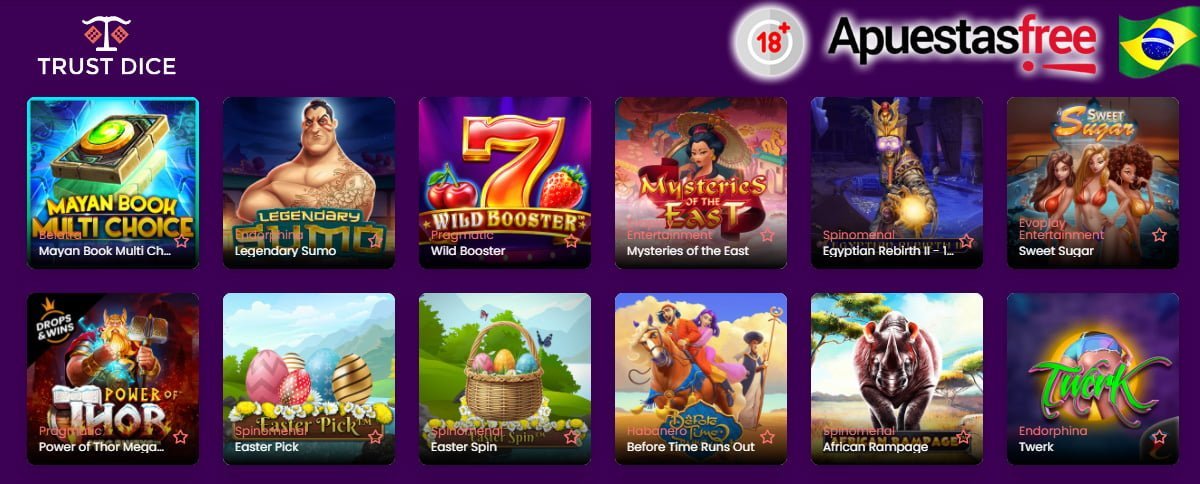Open the Easter Spin basket thumbnail

505,379
